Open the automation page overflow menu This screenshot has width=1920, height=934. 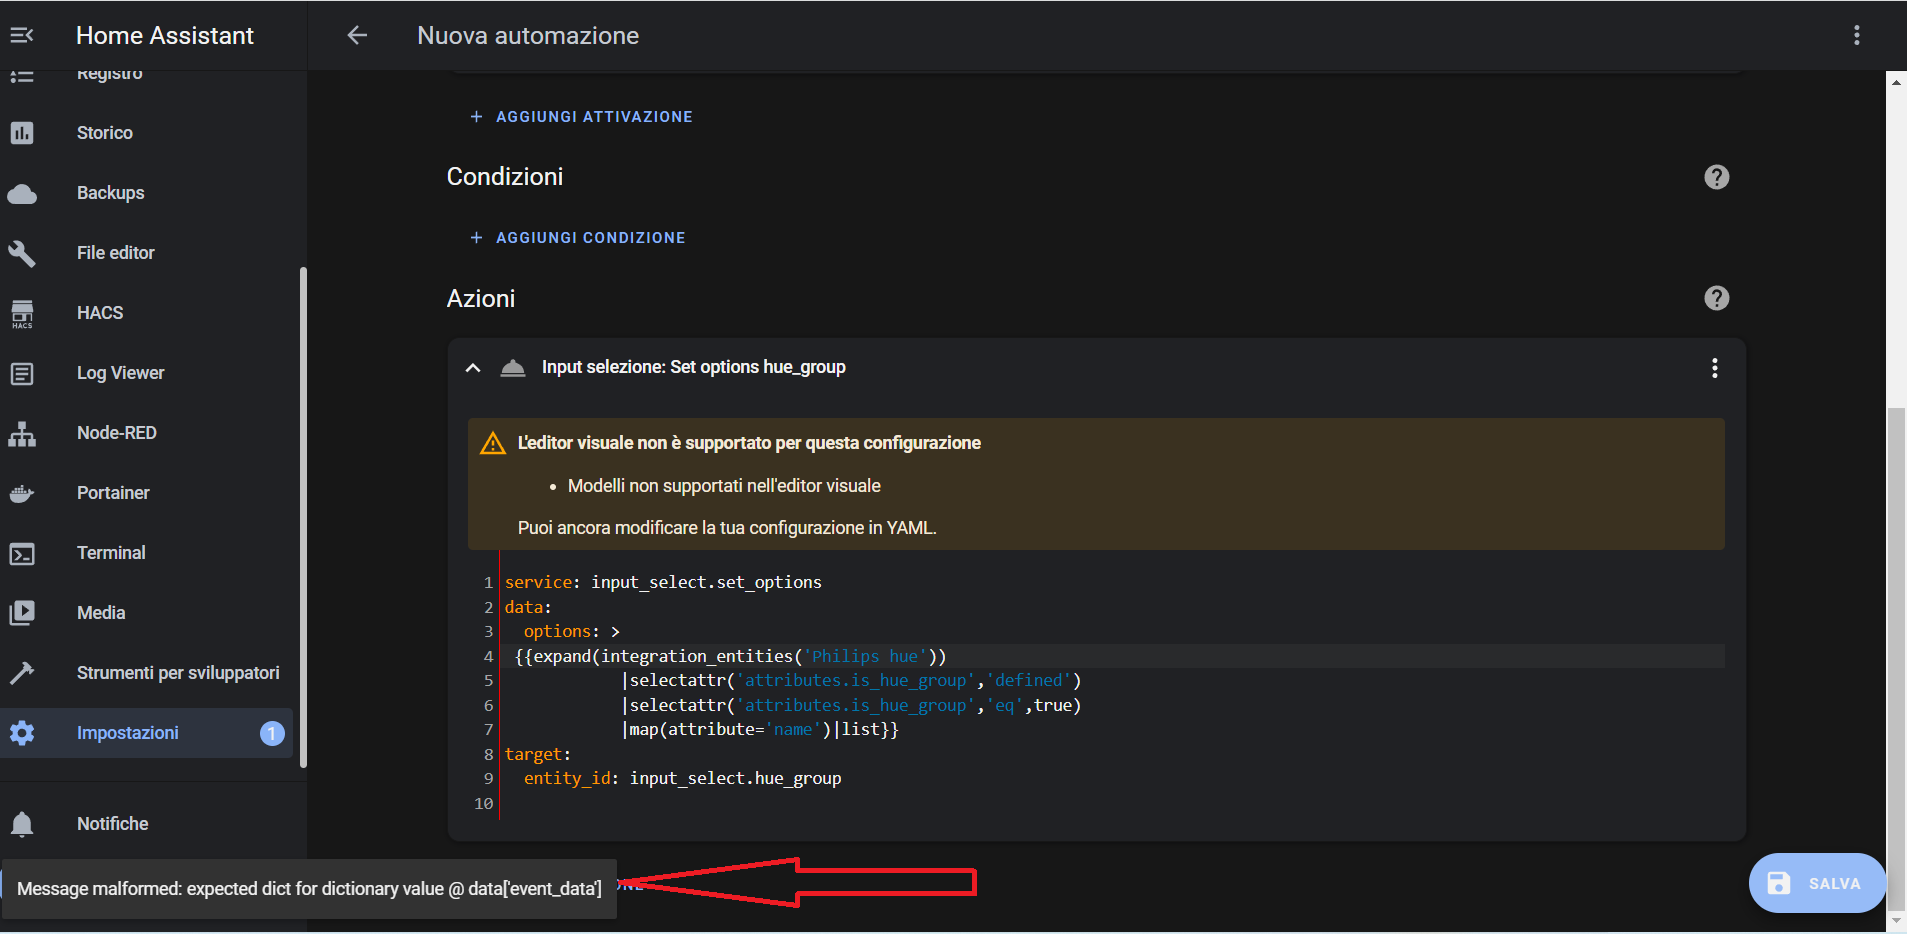[x=1857, y=35]
